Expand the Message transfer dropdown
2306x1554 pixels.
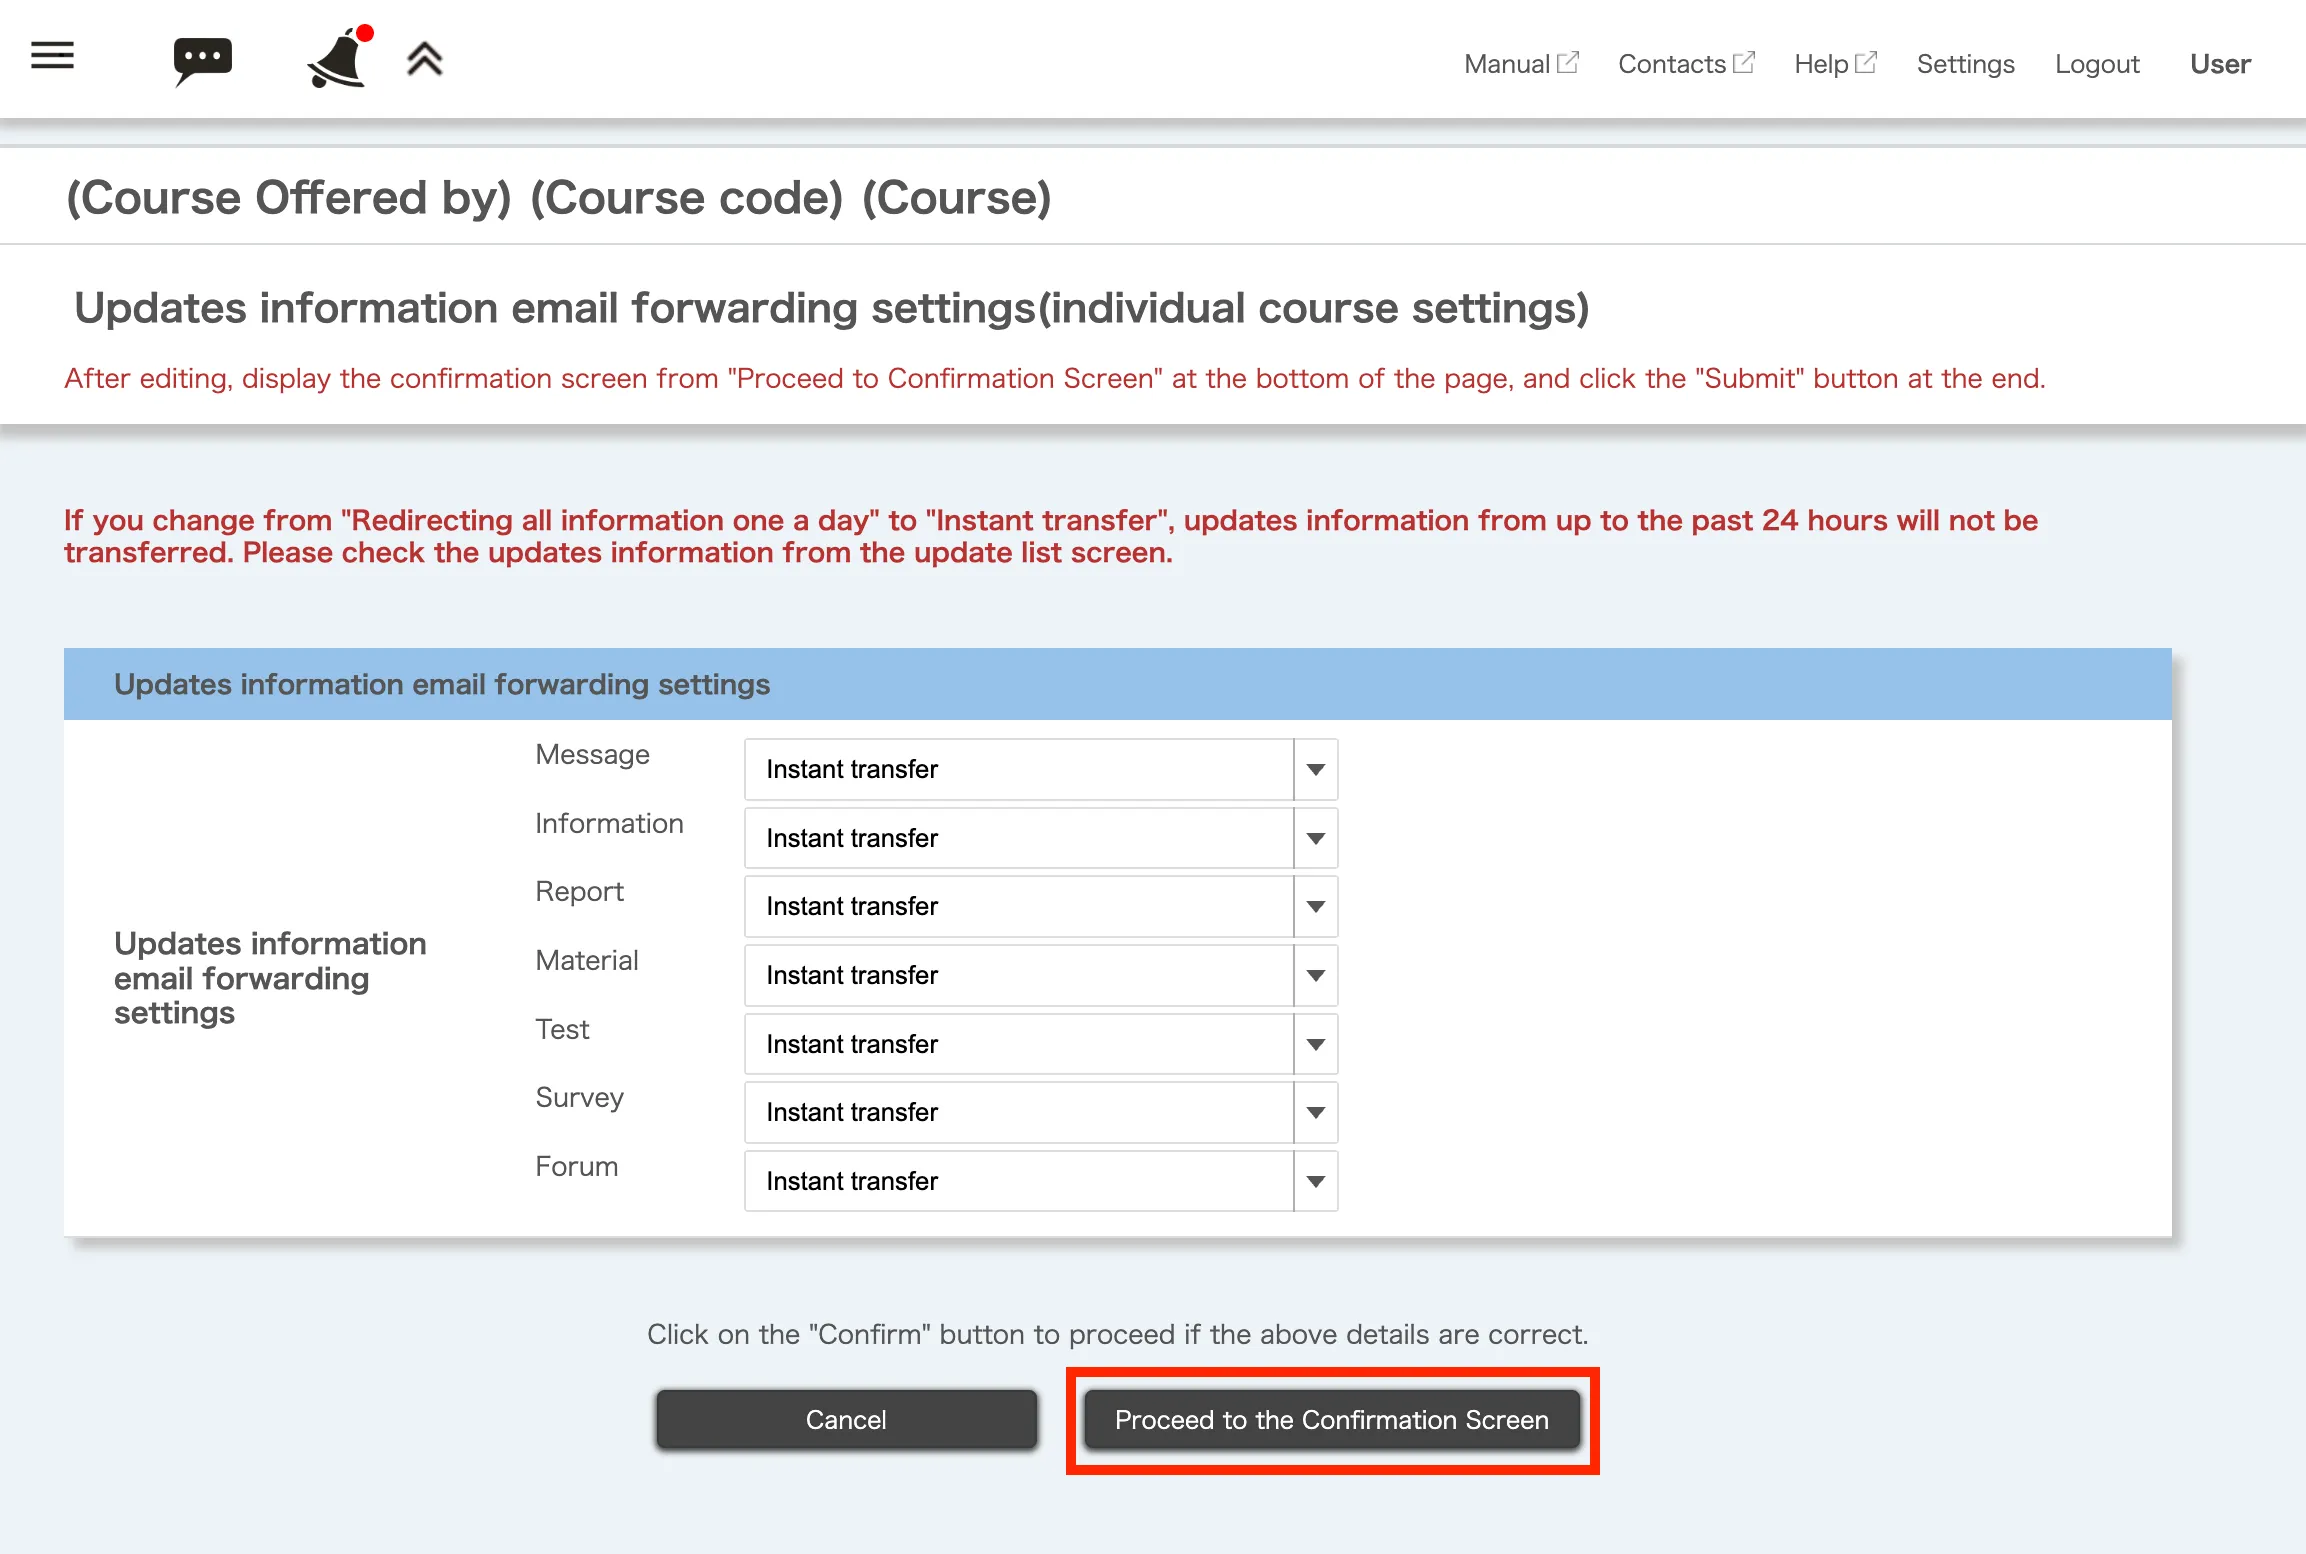tap(1040, 769)
